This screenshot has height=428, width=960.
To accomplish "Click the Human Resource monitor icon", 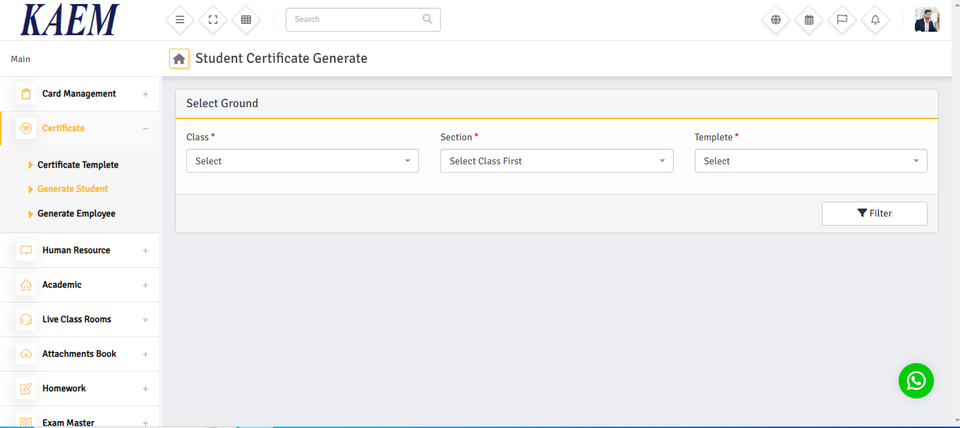I will pyautogui.click(x=26, y=250).
